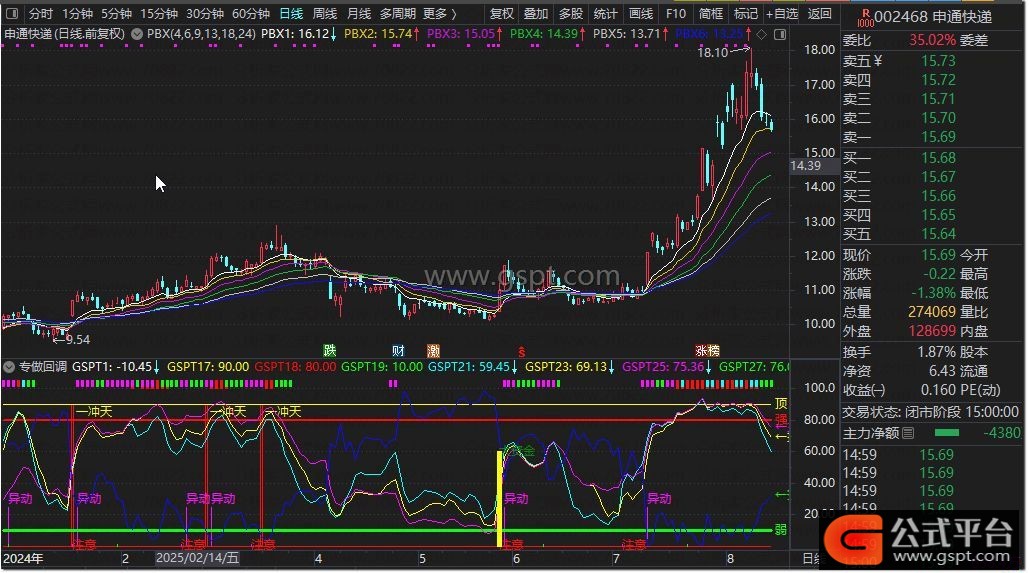The width and height of the screenshot is (1029, 573).
Task: Click the green 跌 event marker
Action: (x=329, y=351)
